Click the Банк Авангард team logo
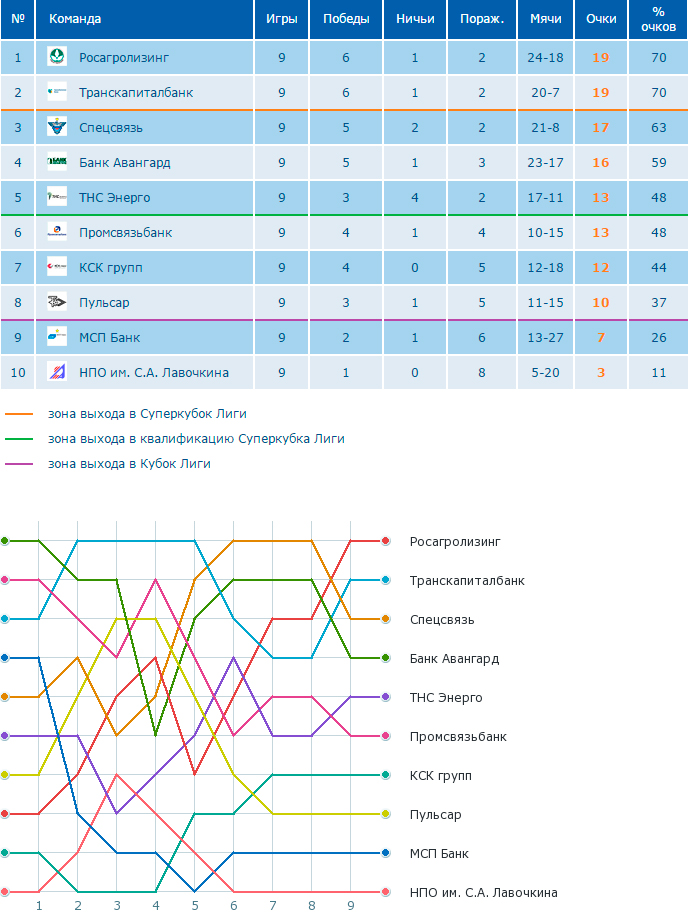 click(x=57, y=162)
